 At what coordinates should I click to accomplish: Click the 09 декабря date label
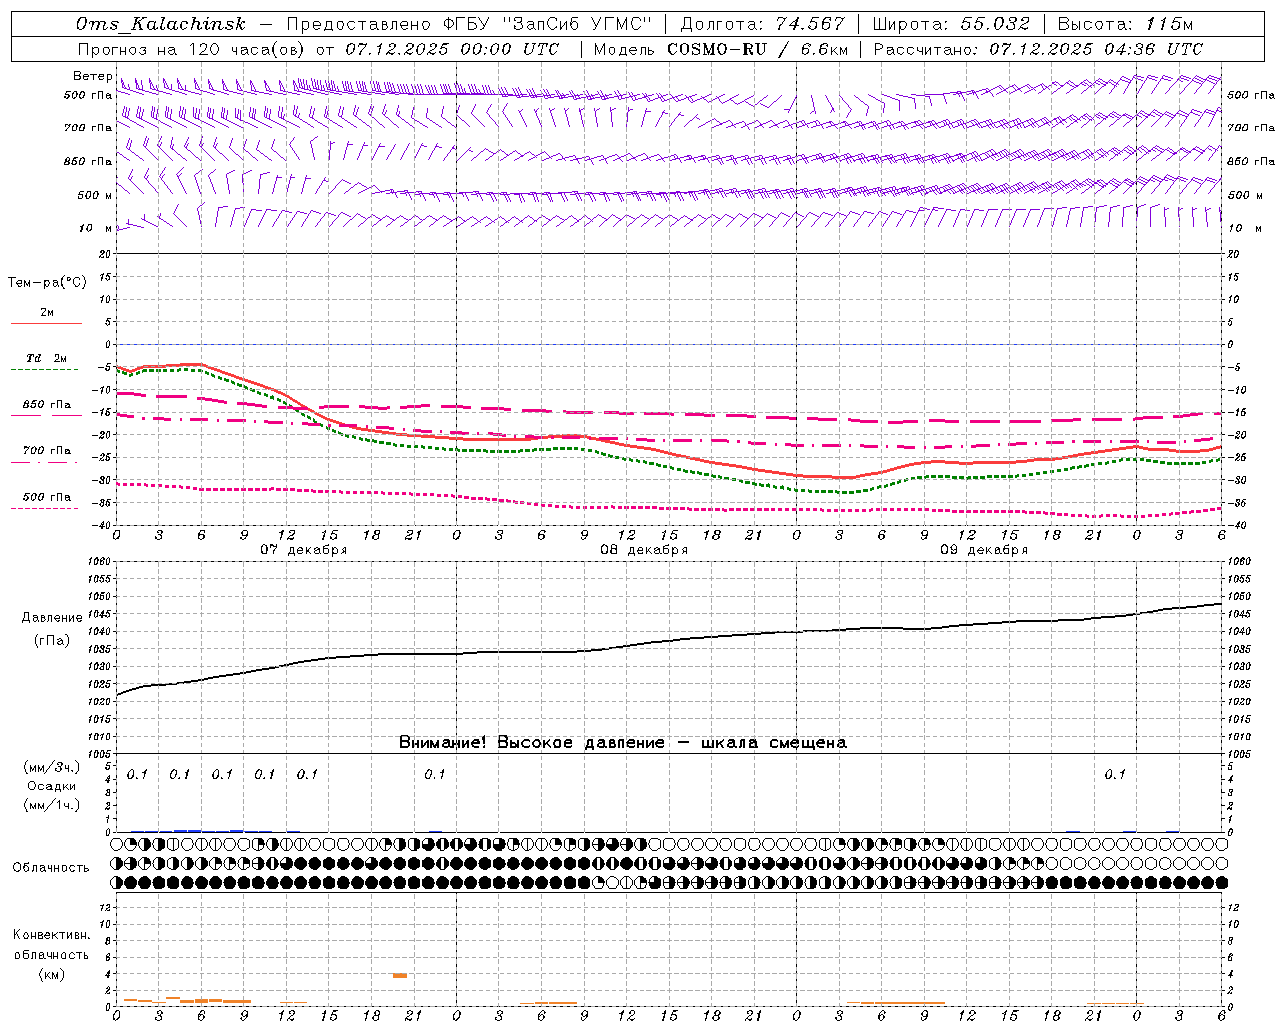[984, 550]
